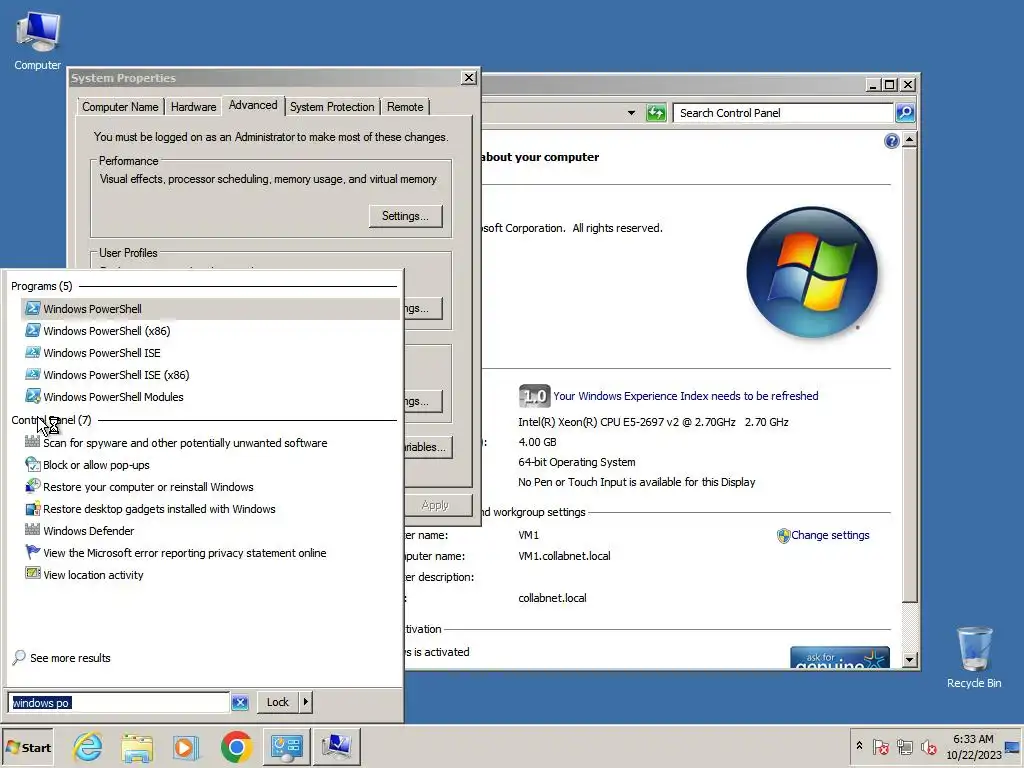Click the Control Panel search magnifier icon
This screenshot has width=1024, height=768.
coord(905,113)
